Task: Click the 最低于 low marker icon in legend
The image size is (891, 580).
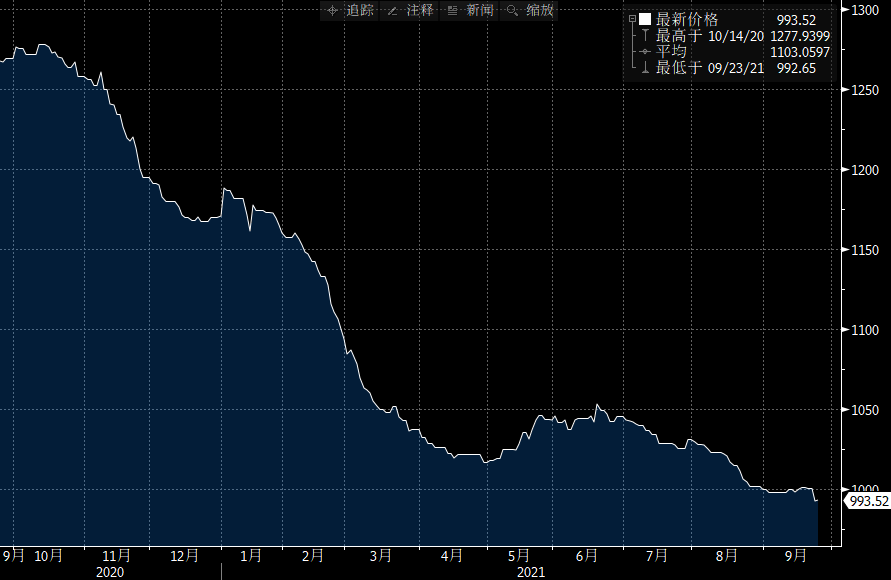Action: 645,67
